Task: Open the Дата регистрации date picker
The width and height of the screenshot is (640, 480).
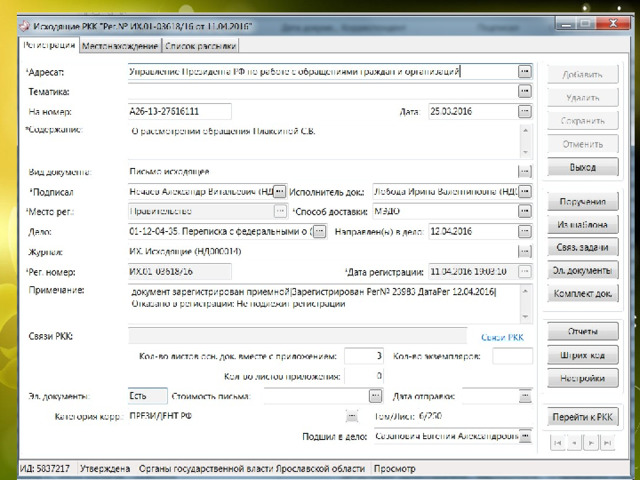Action: (x=524, y=271)
